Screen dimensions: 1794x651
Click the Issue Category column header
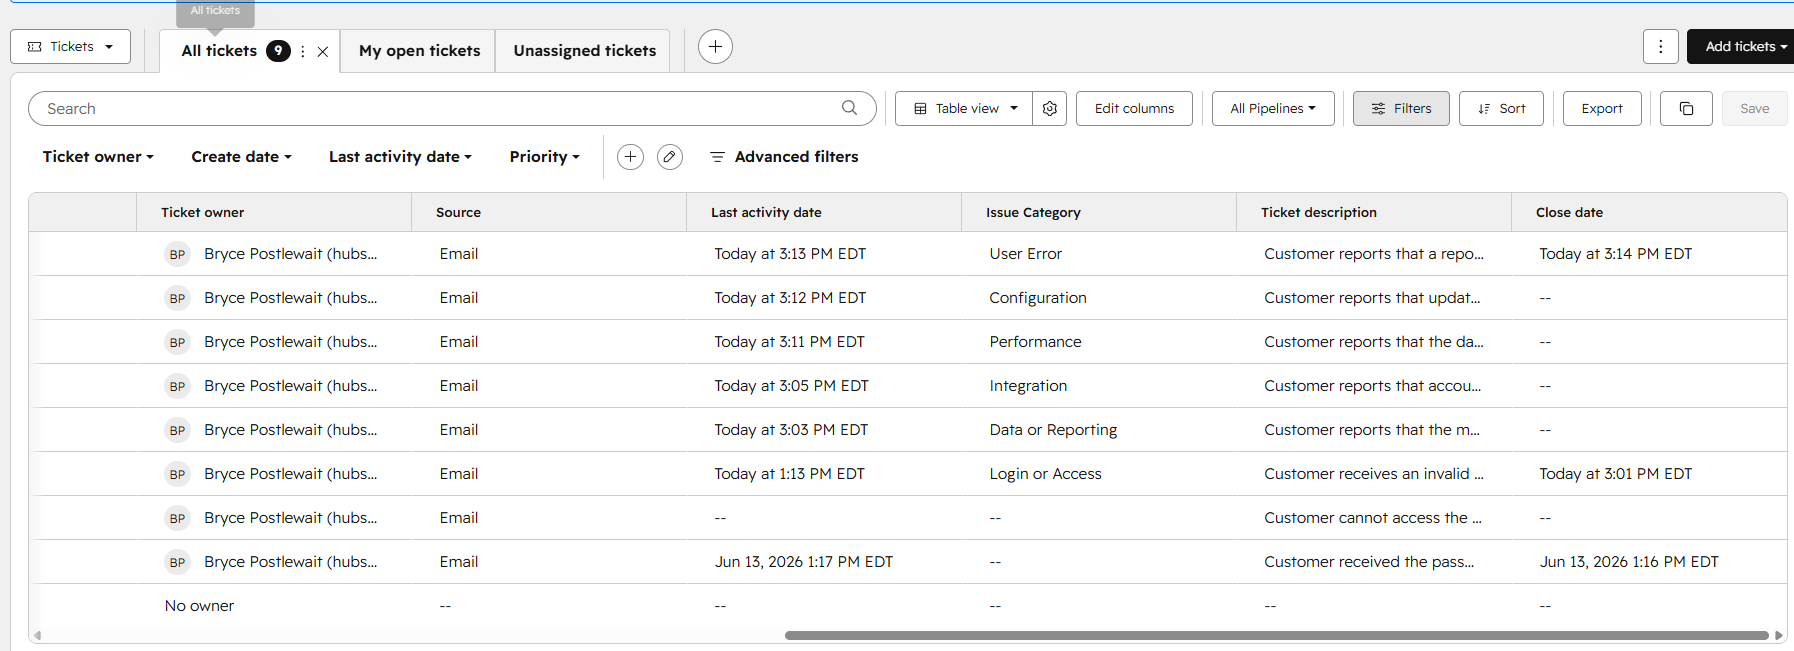tap(1099, 212)
